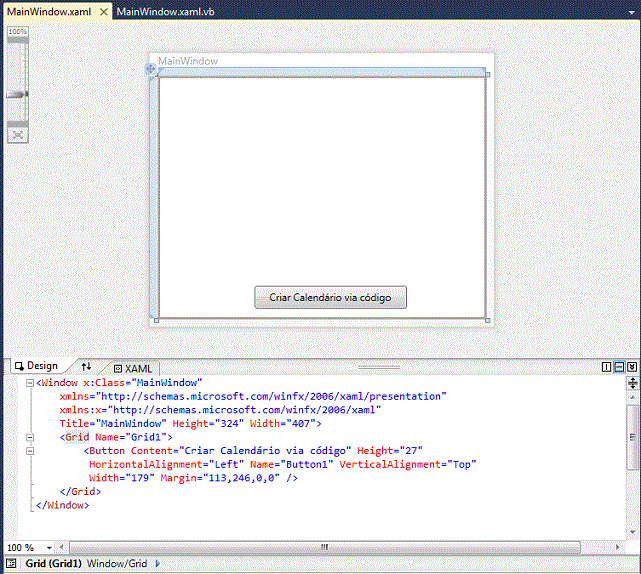Collapse the Window element in XAML
Screen dimensions: 641x574
click(30, 383)
